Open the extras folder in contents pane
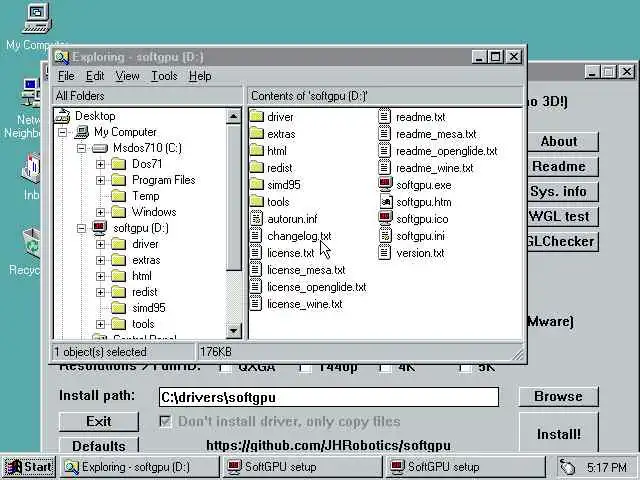The width and height of the screenshot is (640, 480). [257, 133]
